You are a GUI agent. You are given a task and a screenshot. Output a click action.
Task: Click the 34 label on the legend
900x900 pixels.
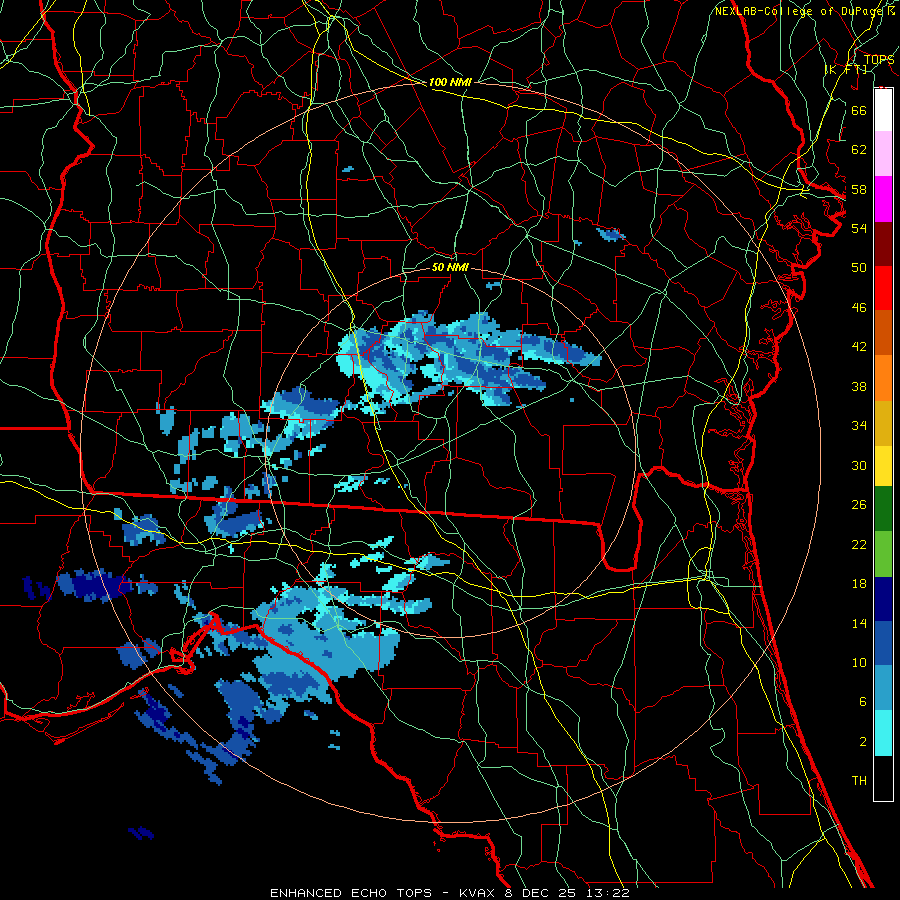(859, 425)
